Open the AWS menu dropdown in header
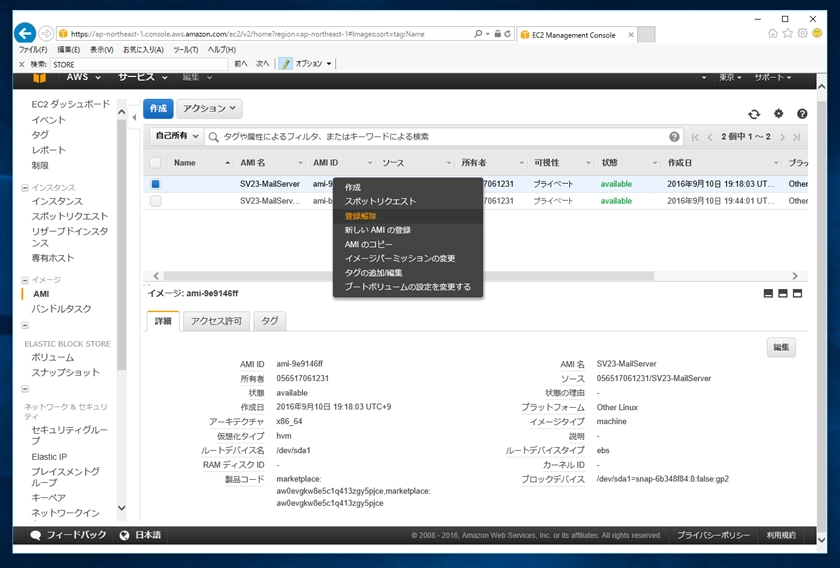 [84, 78]
